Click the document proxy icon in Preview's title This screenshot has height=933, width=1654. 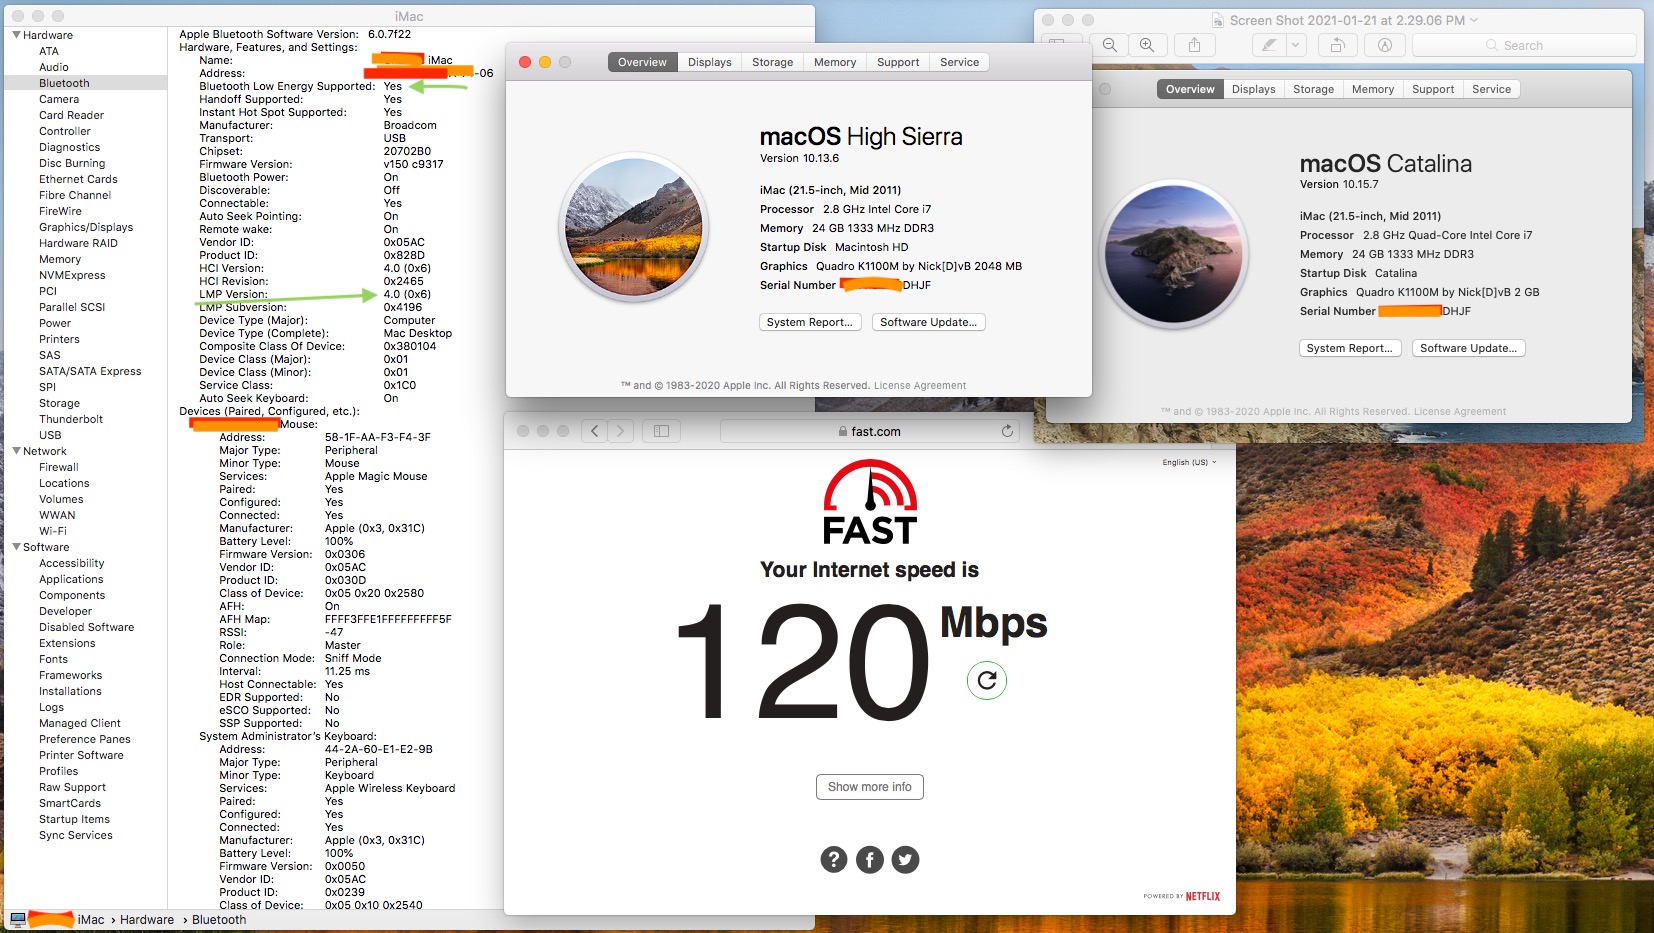point(1218,20)
